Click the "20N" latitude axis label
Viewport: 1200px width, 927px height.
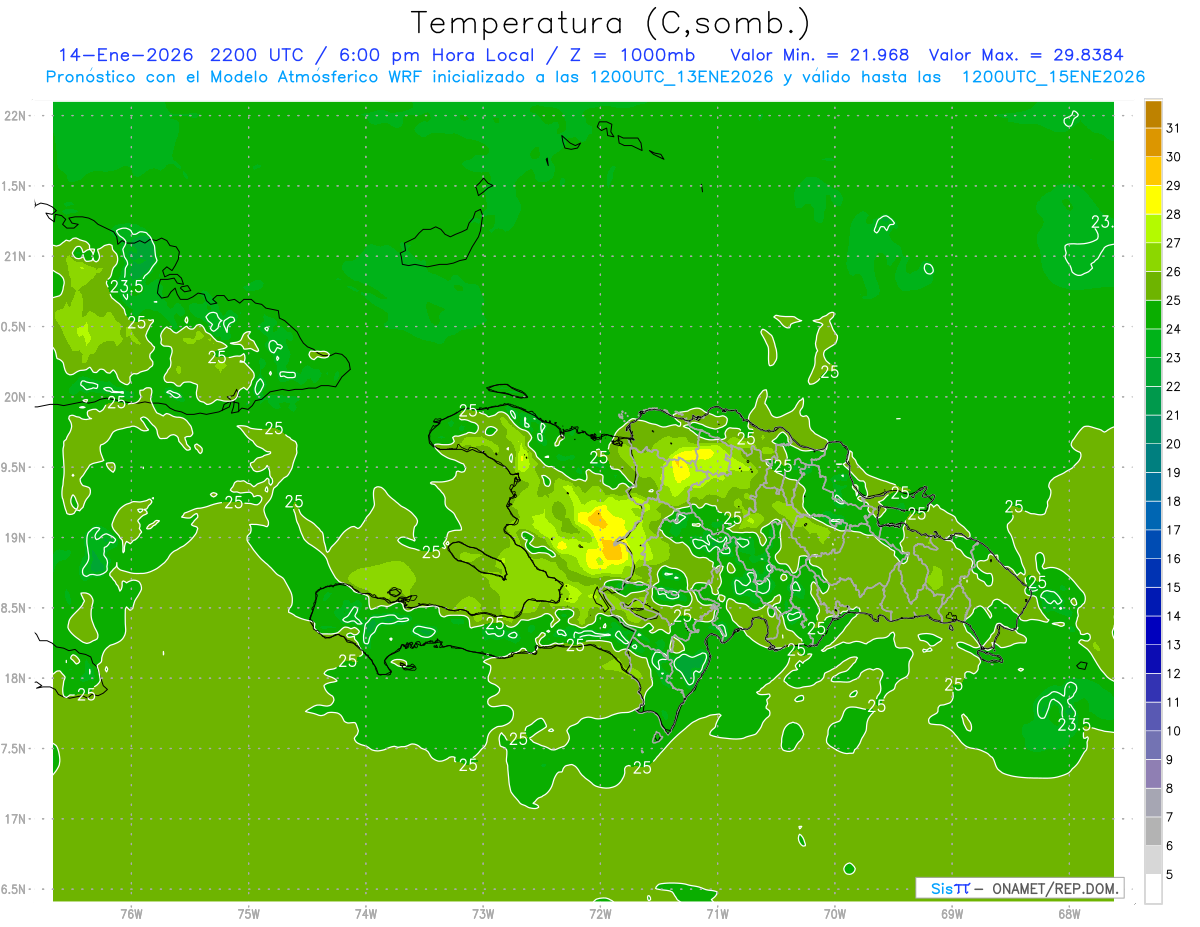[17, 397]
